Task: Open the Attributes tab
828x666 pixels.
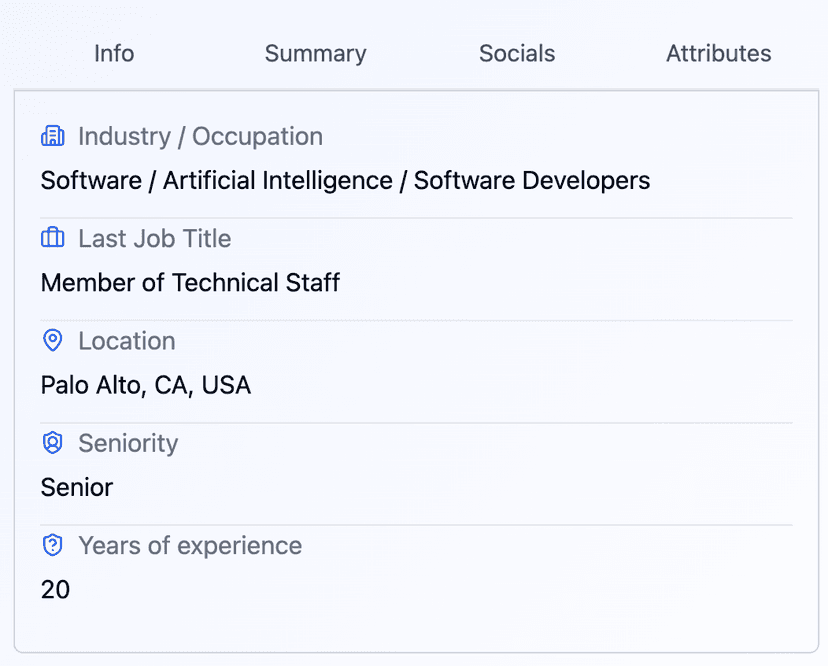Action: (718, 54)
